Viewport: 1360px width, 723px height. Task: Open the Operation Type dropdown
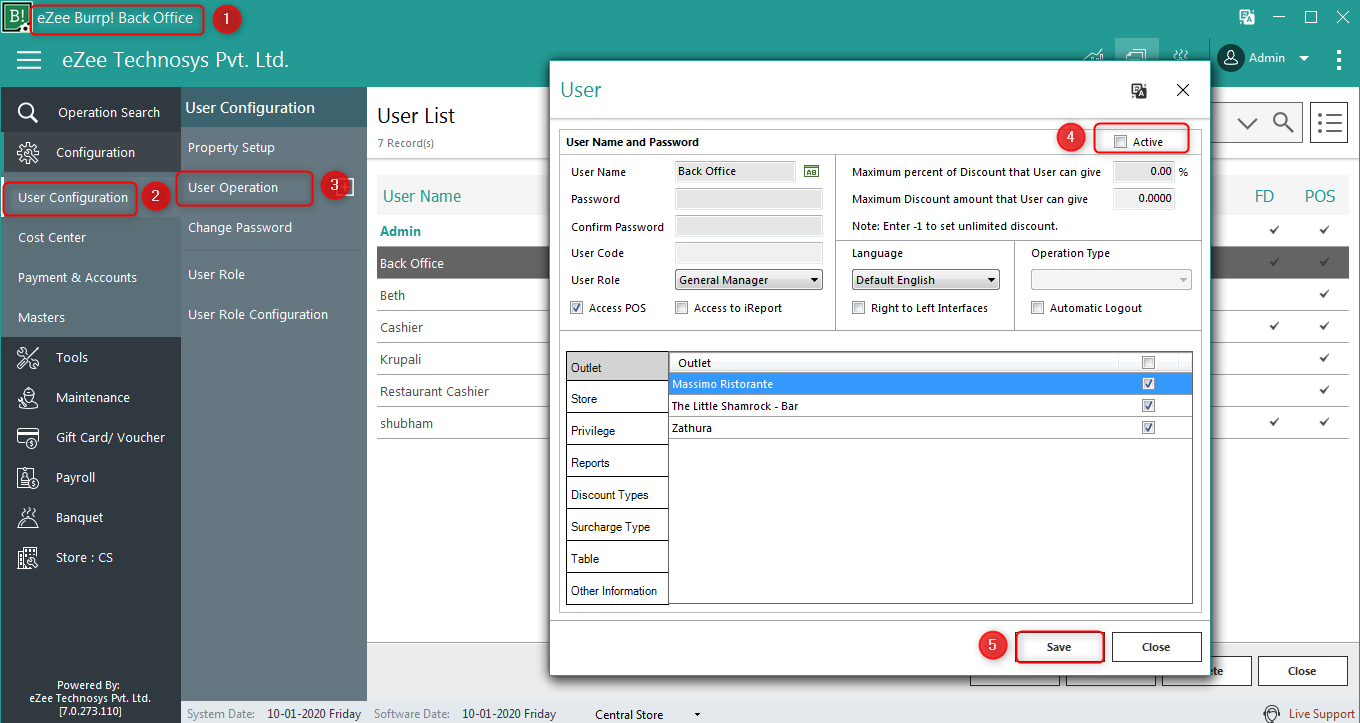pyautogui.click(x=1111, y=280)
